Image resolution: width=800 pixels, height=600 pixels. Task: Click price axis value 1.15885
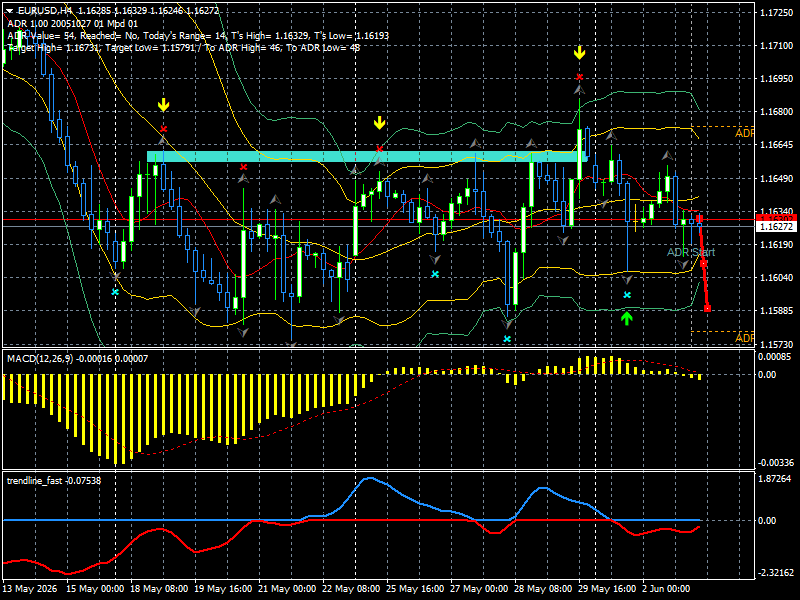coord(777,311)
